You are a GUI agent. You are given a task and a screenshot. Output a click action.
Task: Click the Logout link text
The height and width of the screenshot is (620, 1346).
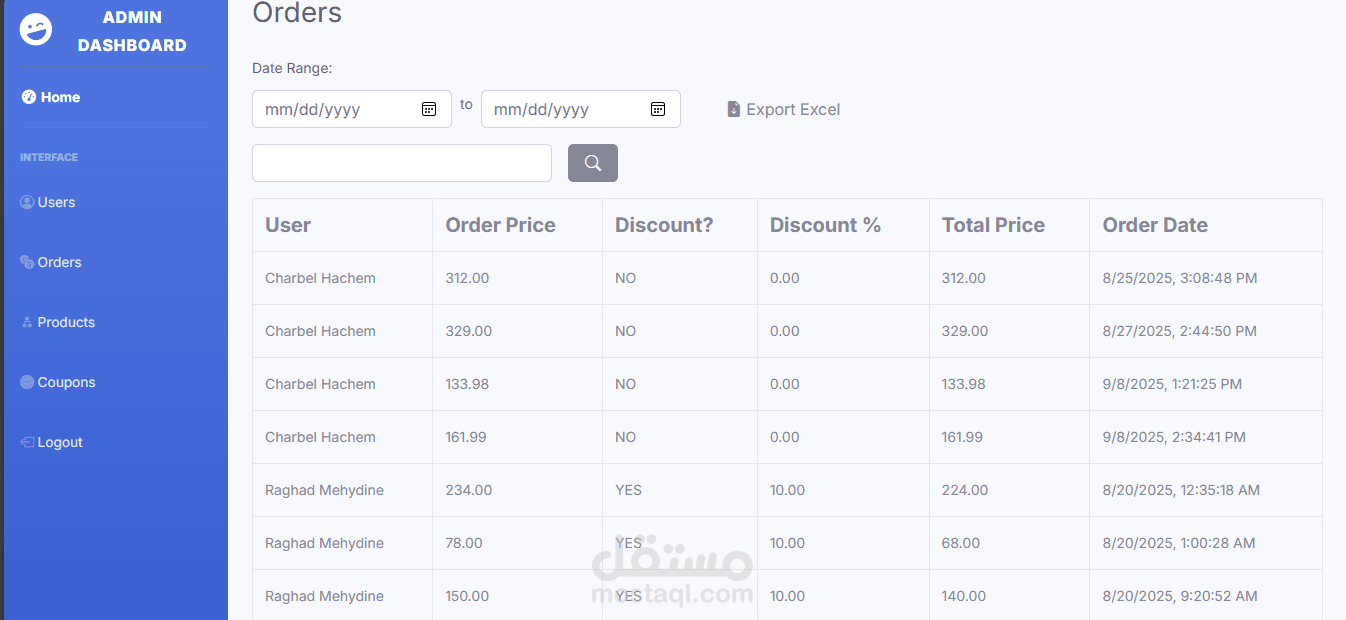coord(60,442)
